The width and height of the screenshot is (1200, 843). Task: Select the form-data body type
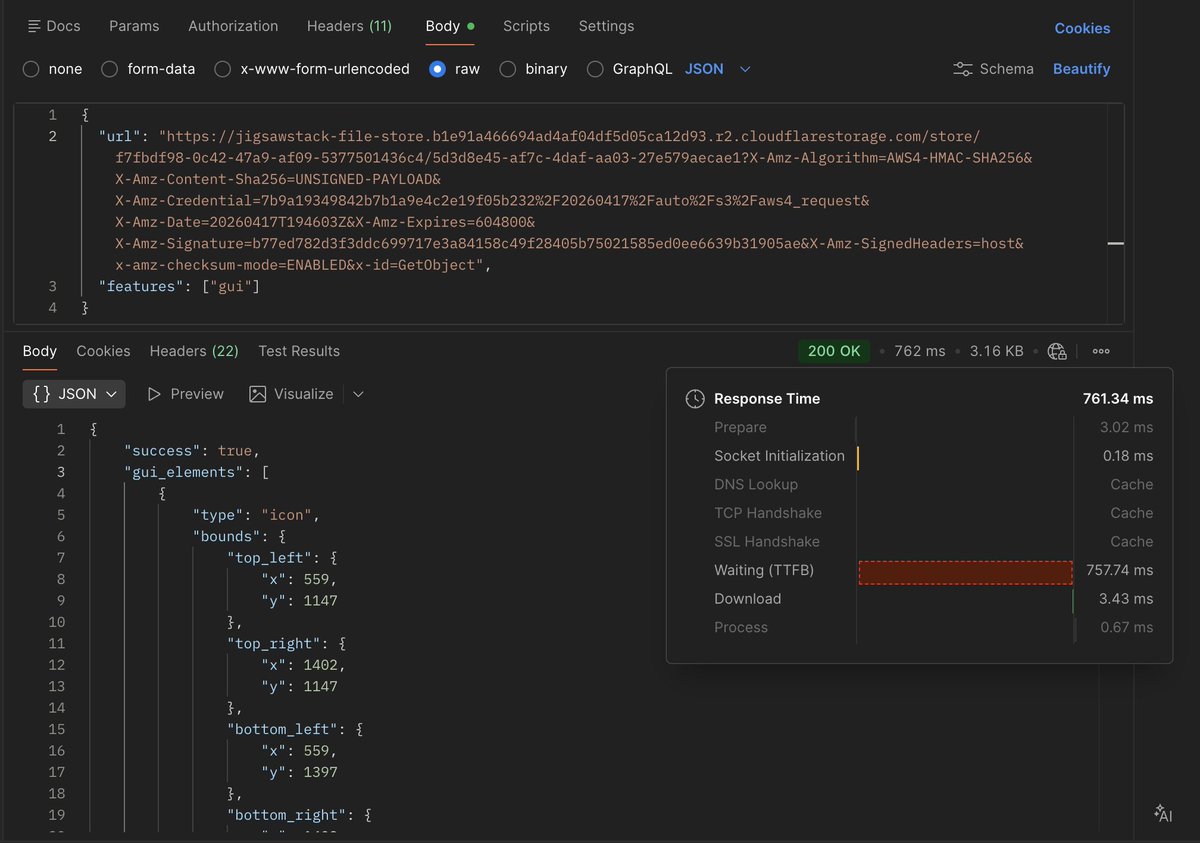(x=109, y=69)
